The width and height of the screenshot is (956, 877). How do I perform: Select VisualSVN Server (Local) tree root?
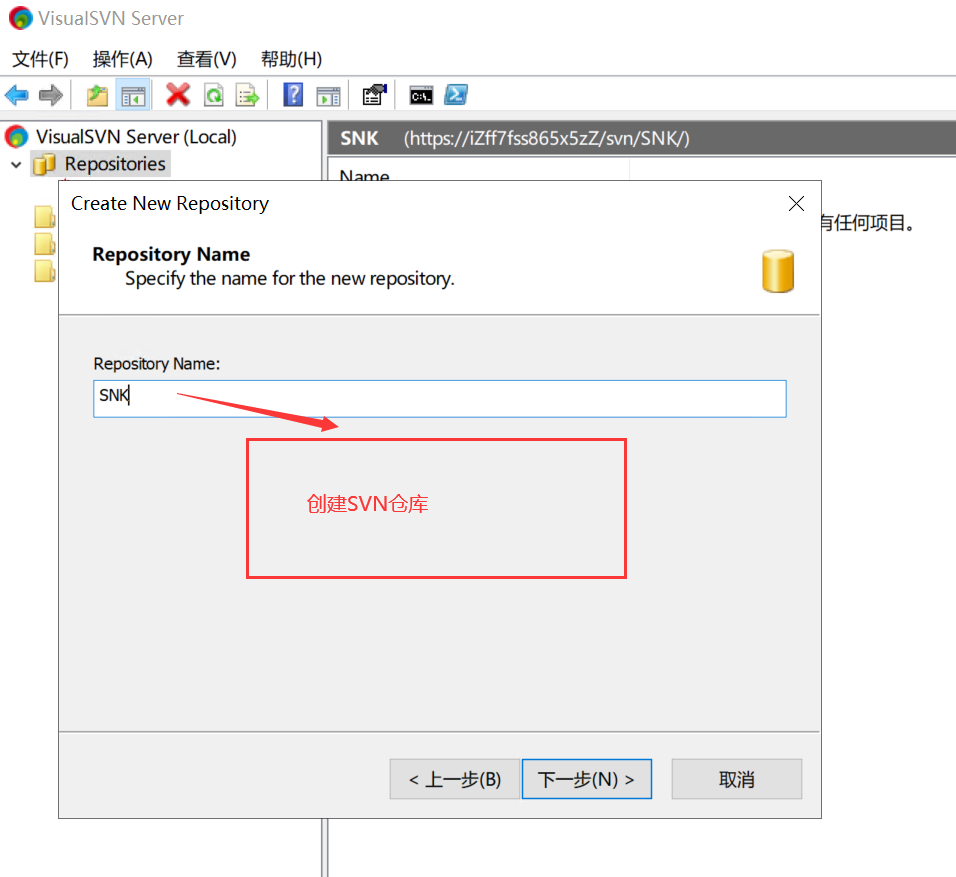(x=136, y=137)
